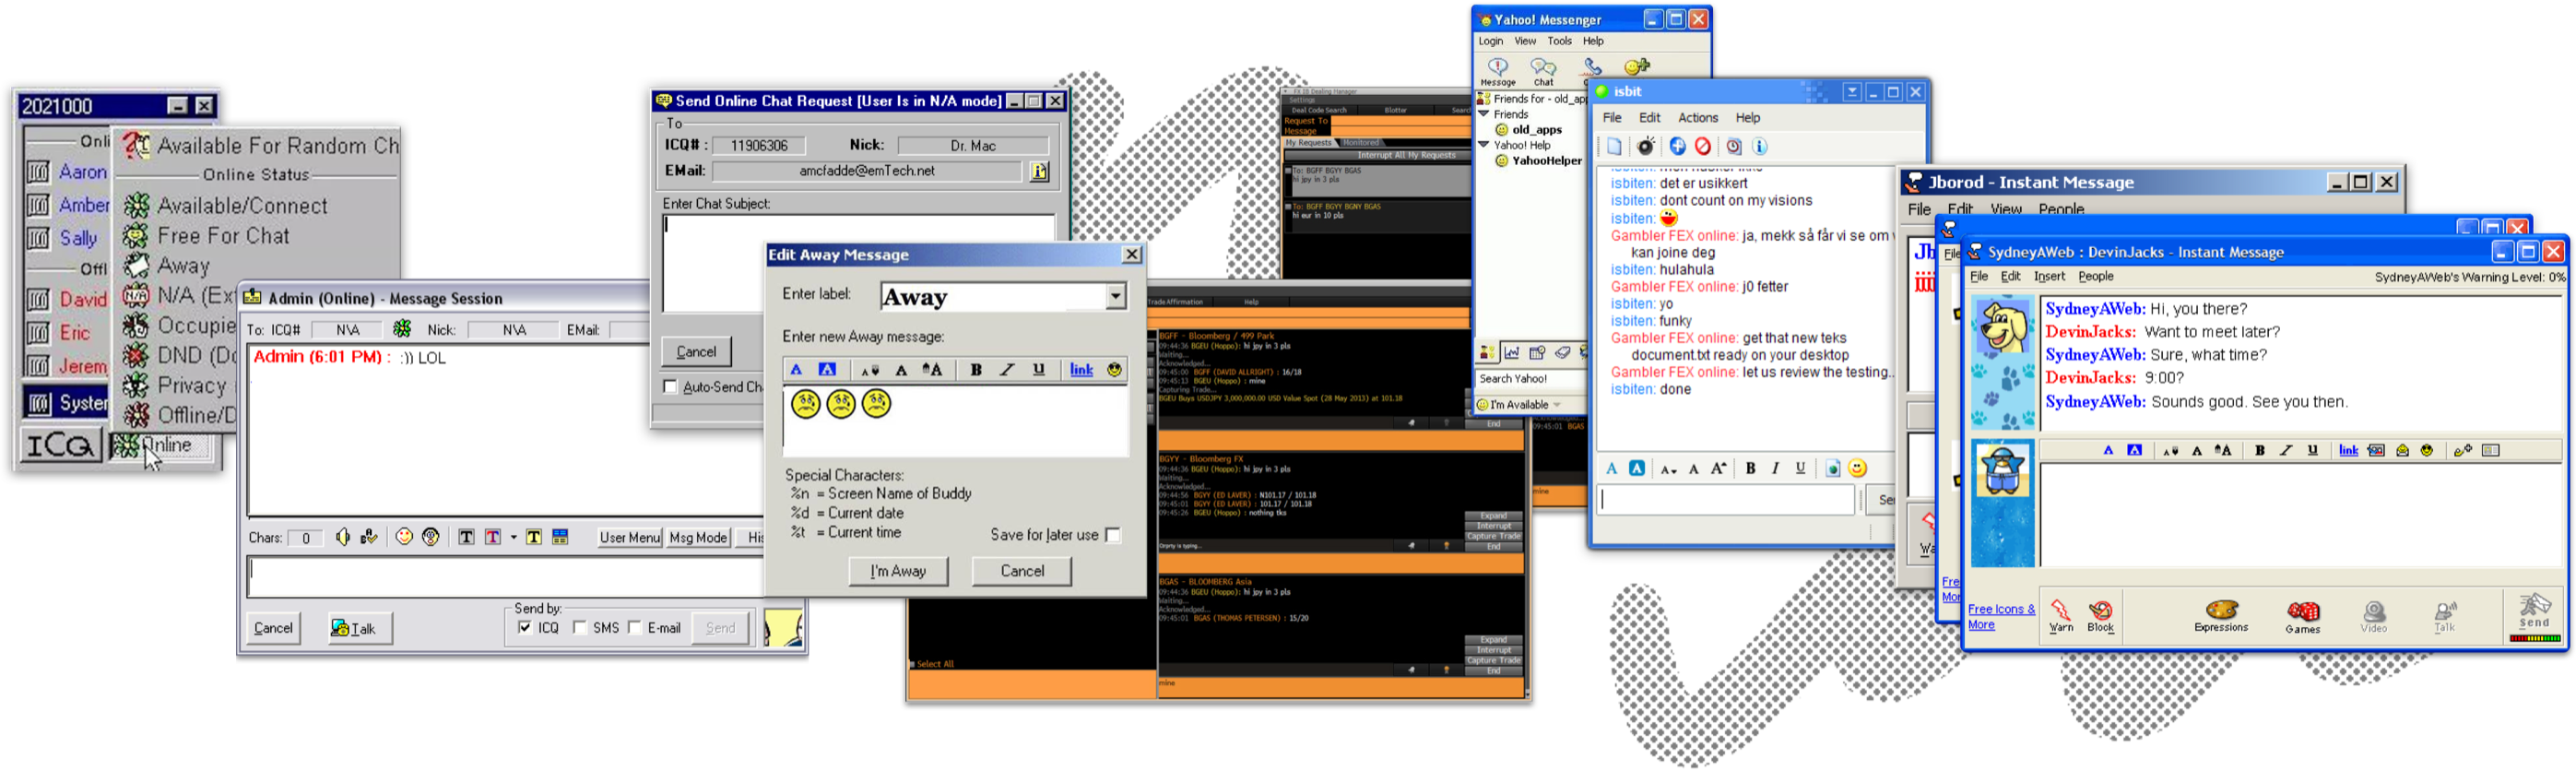Toggle underline in Edit Away Message toolbar

[x=1039, y=370]
